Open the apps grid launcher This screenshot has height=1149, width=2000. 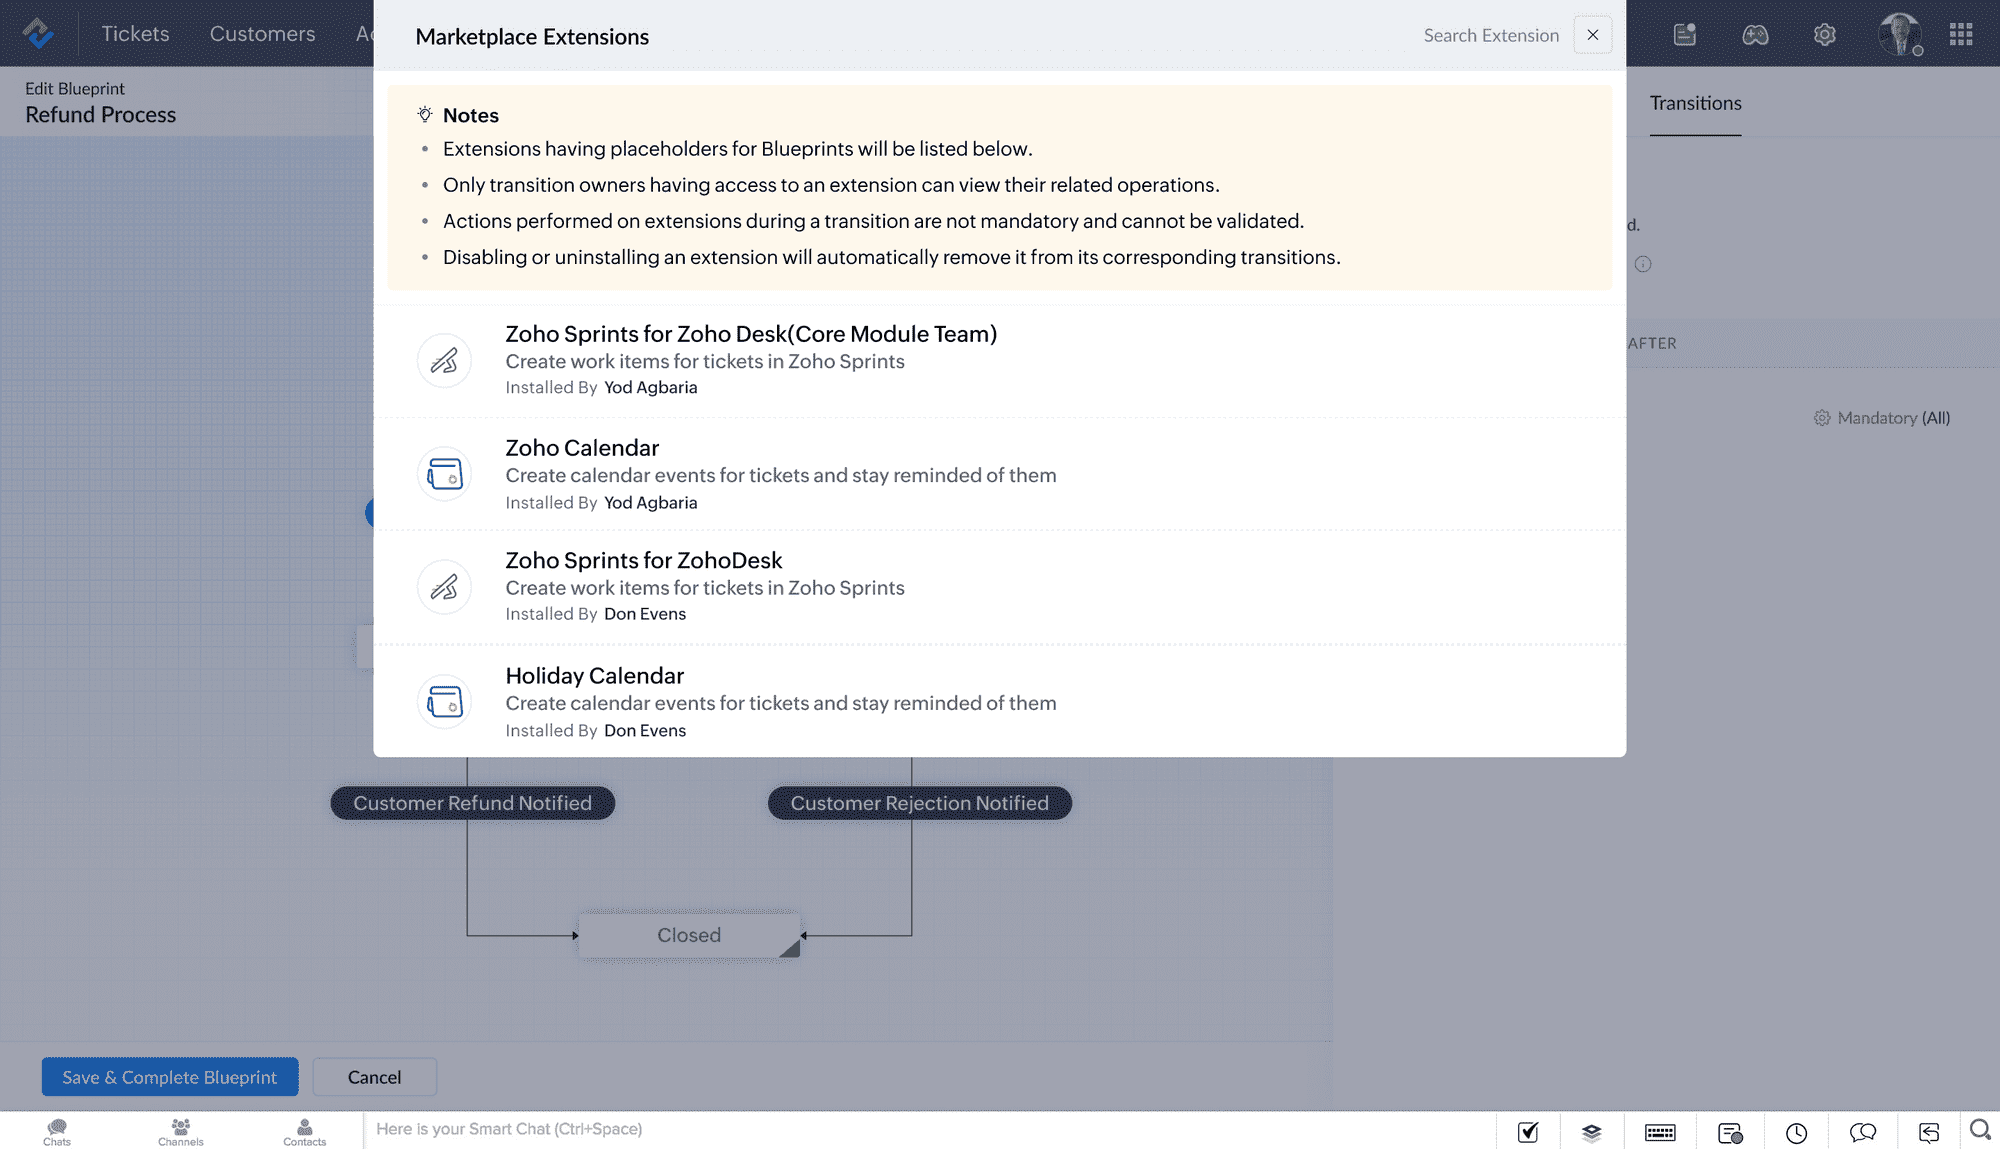point(1961,35)
